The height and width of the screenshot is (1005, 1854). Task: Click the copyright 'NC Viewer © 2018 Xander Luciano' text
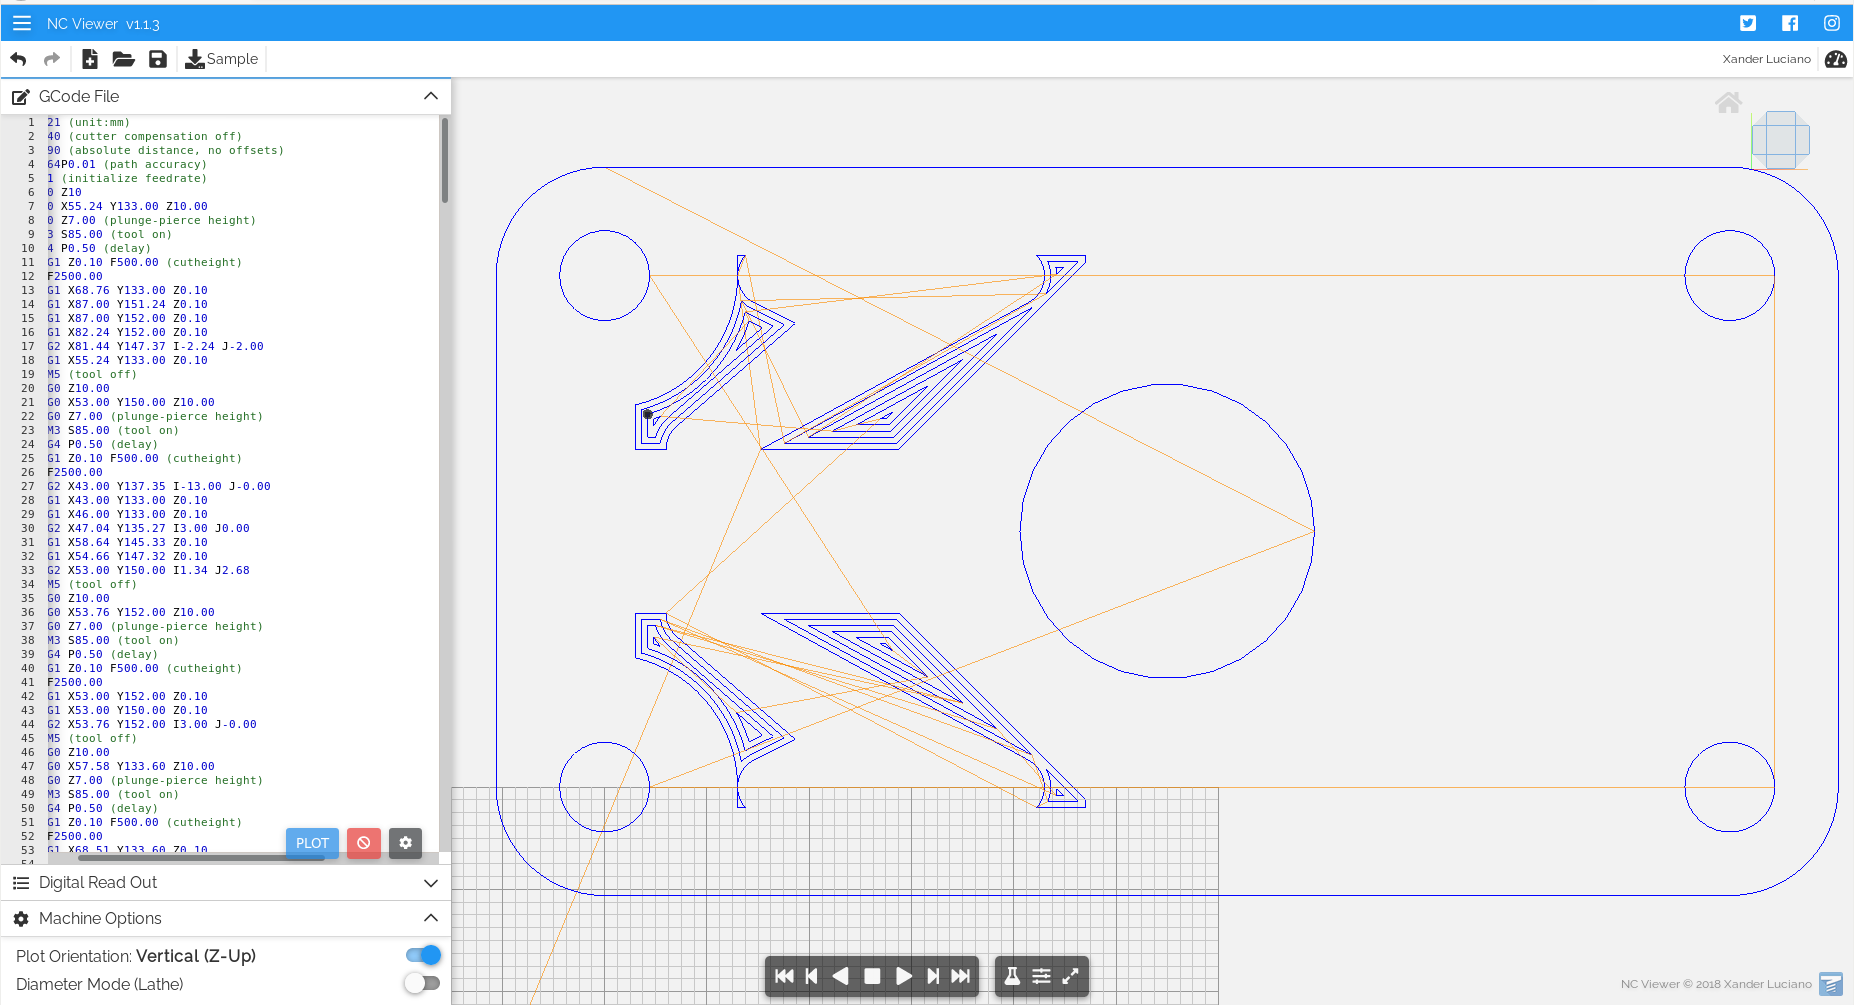tap(1716, 984)
